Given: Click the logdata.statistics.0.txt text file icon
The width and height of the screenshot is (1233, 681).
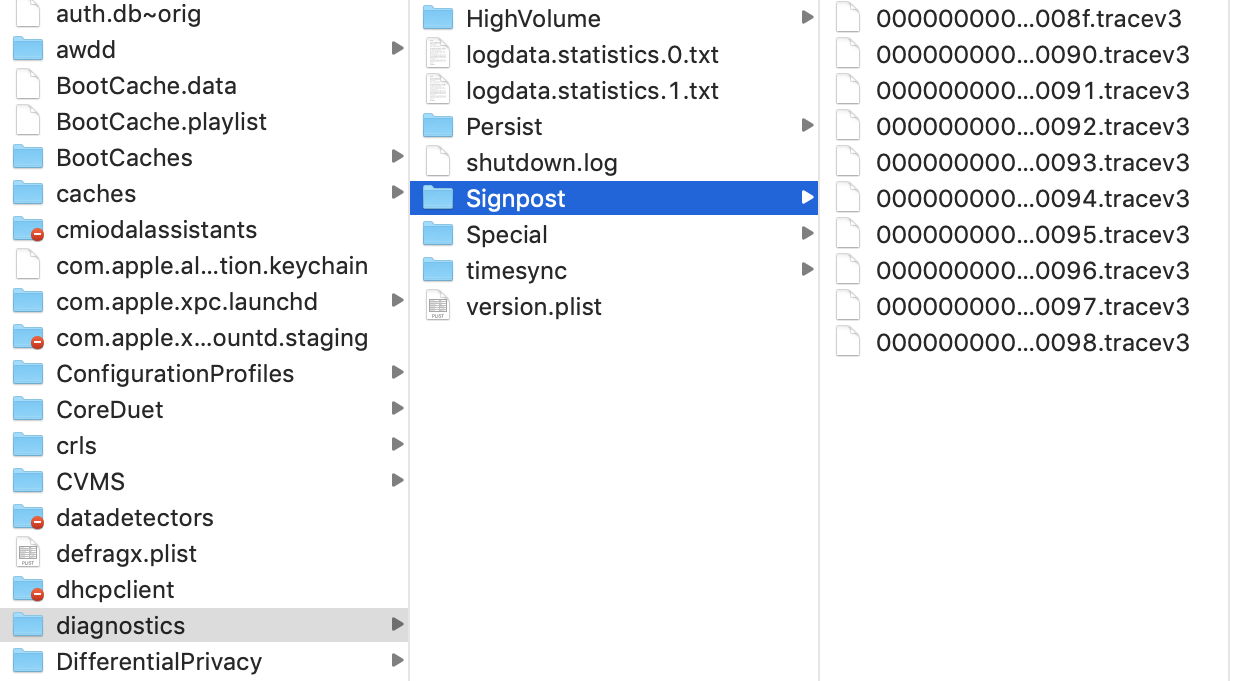Looking at the screenshot, I should pos(438,54).
